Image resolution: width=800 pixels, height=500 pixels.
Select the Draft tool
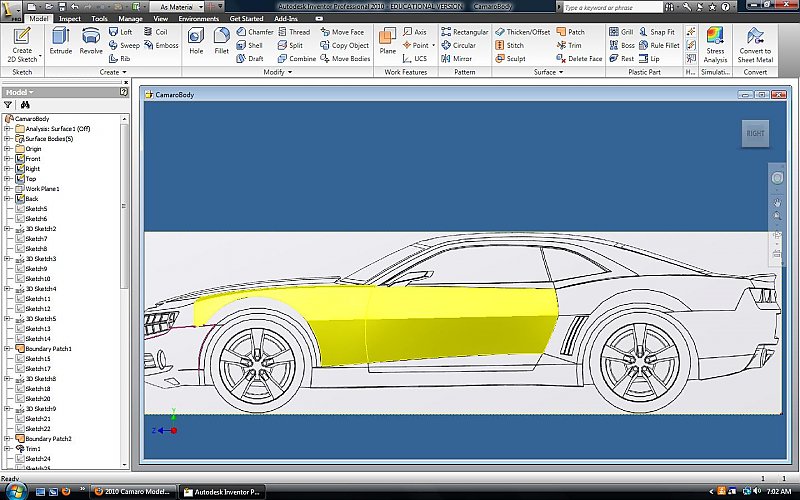click(250, 59)
